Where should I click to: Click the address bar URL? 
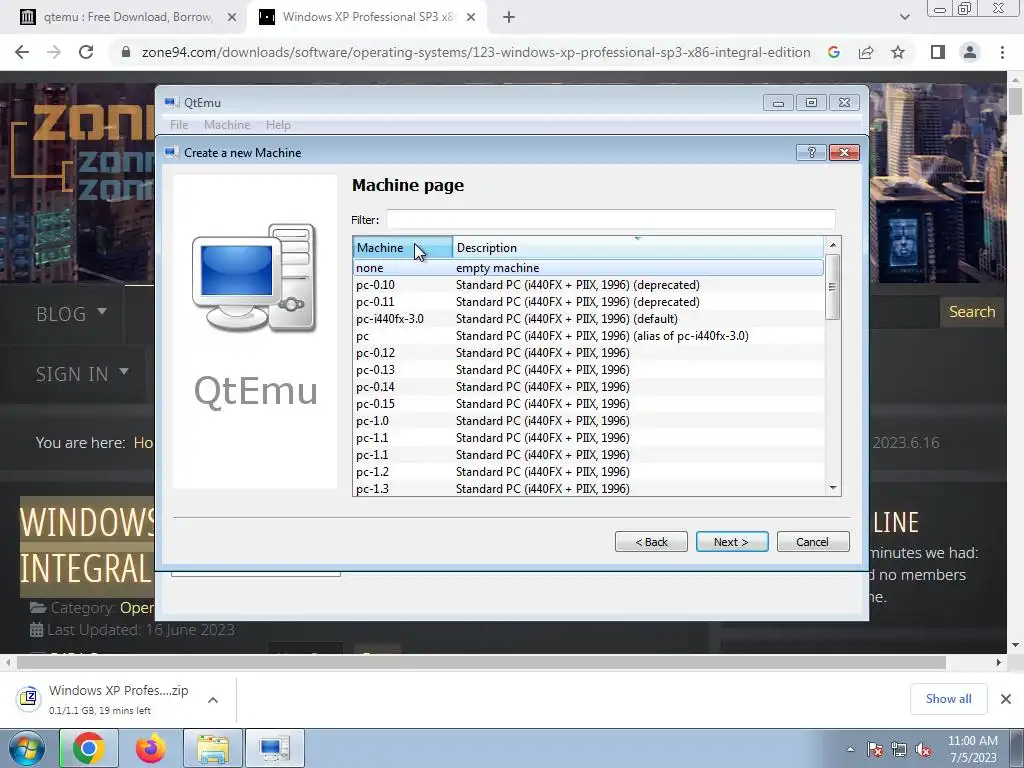(x=475, y=52)
